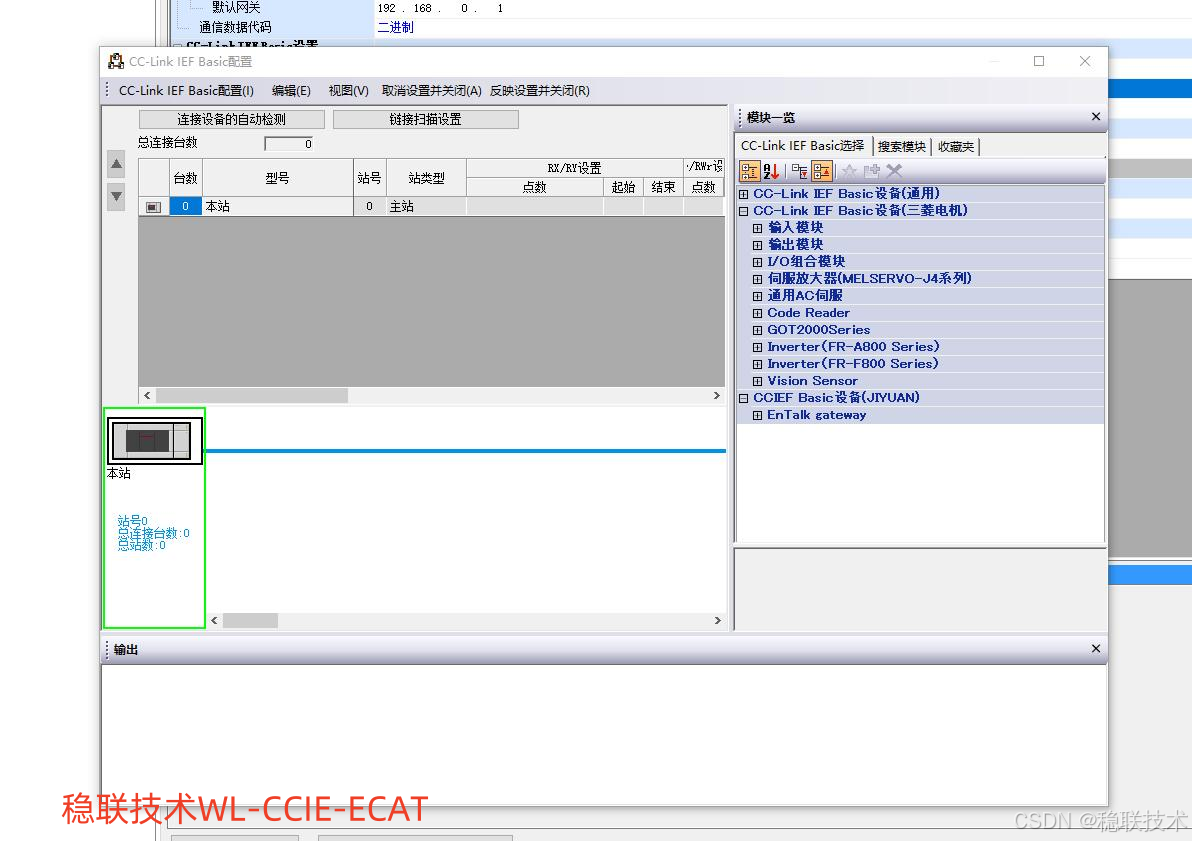
Task: Select the EnTalk gateway tree item label
Action: point(816,415)
